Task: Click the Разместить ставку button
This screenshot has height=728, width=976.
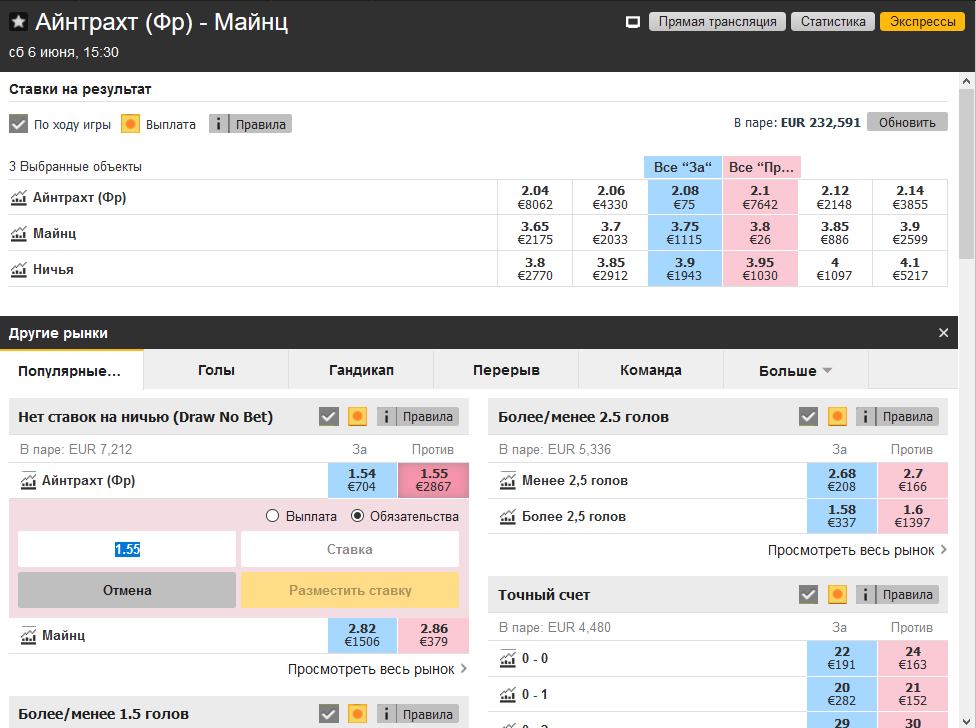Action: pos(350,590)
